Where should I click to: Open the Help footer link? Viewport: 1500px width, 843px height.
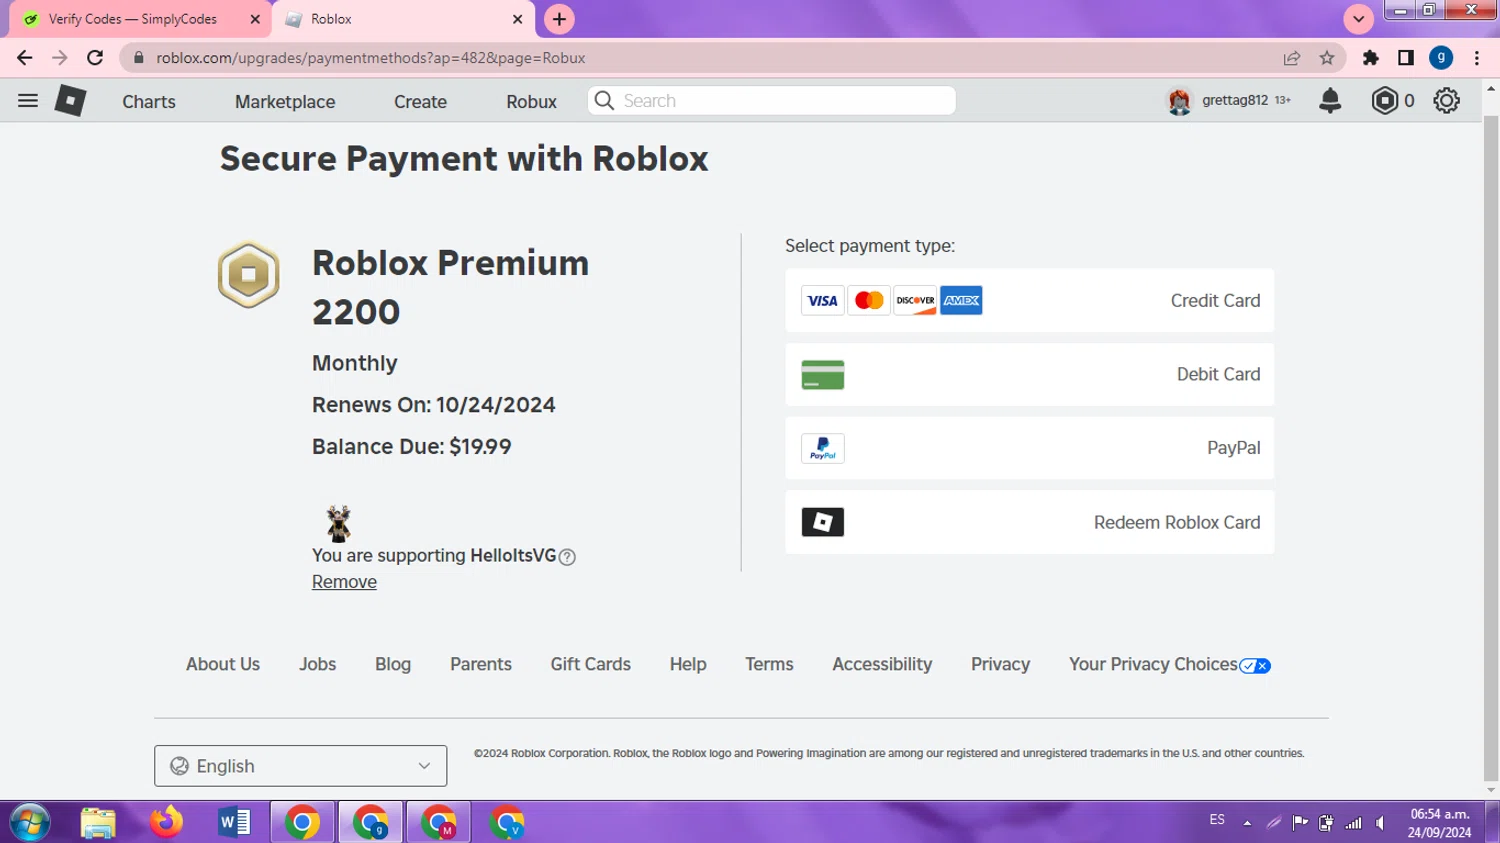tap(688, 665)
